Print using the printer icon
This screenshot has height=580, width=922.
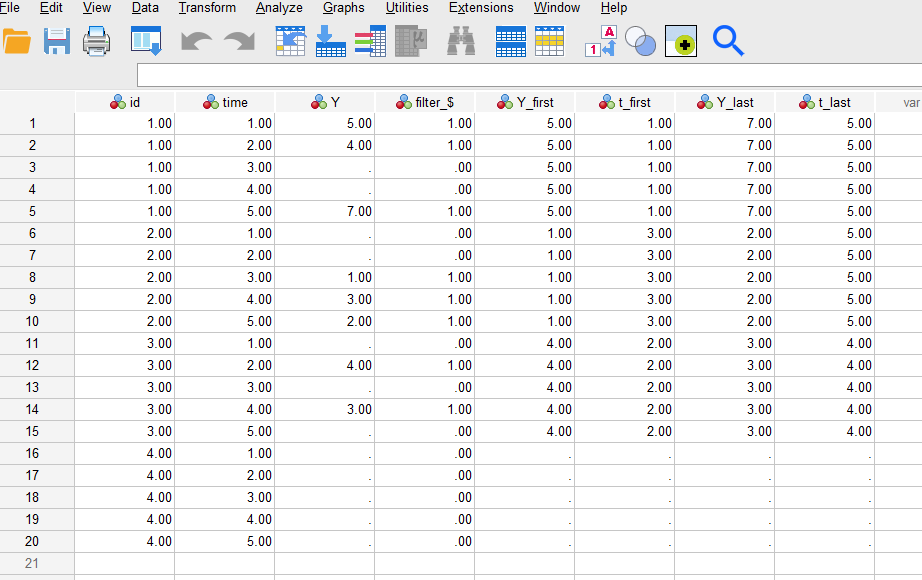96,41
